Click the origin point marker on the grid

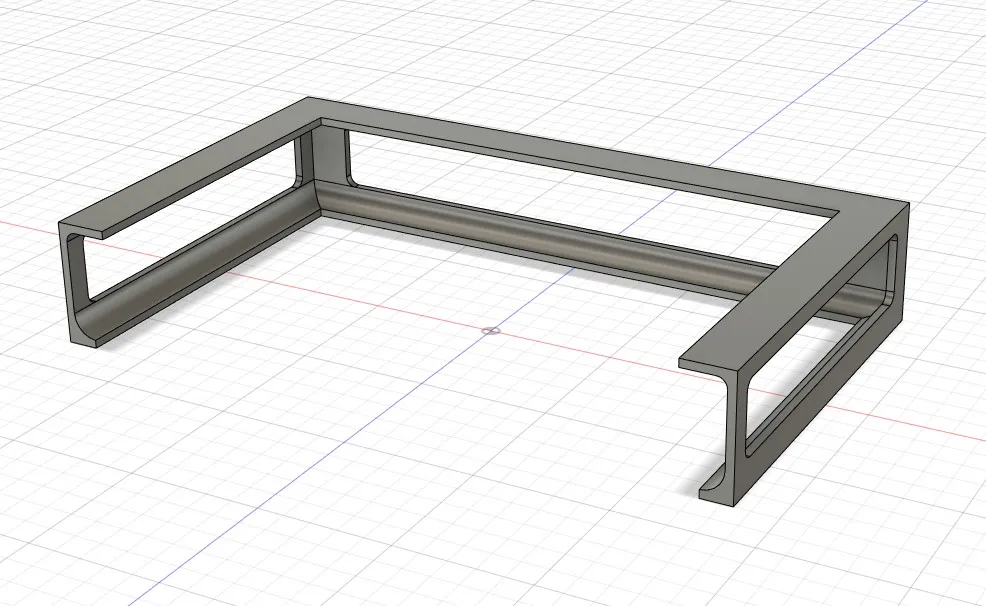pos(490,330)
